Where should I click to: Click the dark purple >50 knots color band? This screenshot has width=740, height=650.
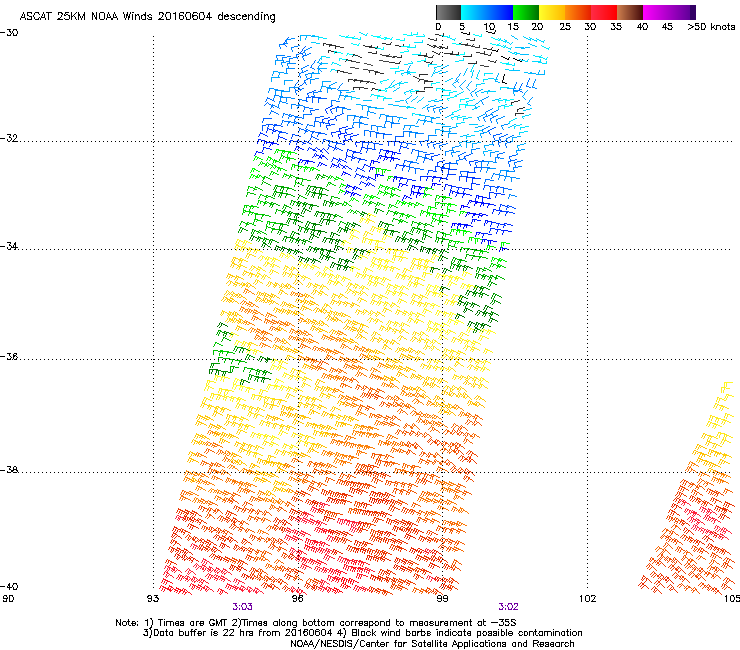pyautogui.click(x=692, y=12)
